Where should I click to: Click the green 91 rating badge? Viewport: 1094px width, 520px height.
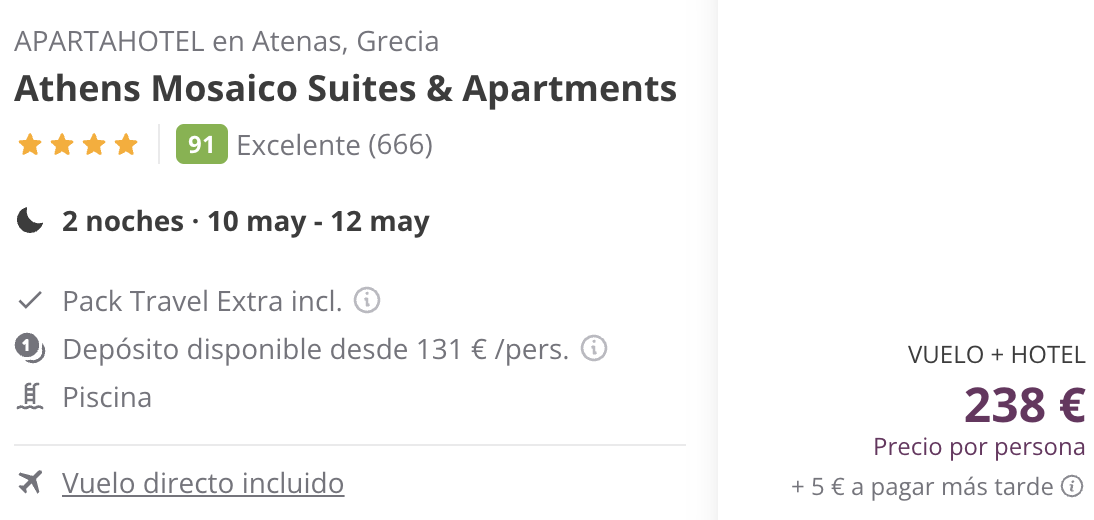(x=202, y=144)
